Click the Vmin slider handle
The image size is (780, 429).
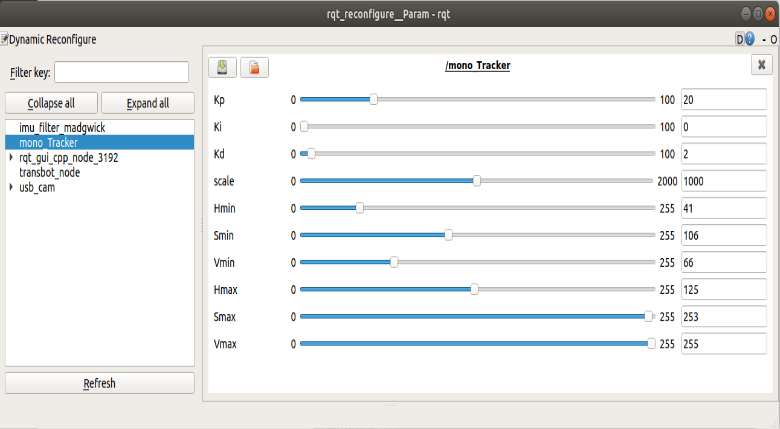(x=394, y=262)
